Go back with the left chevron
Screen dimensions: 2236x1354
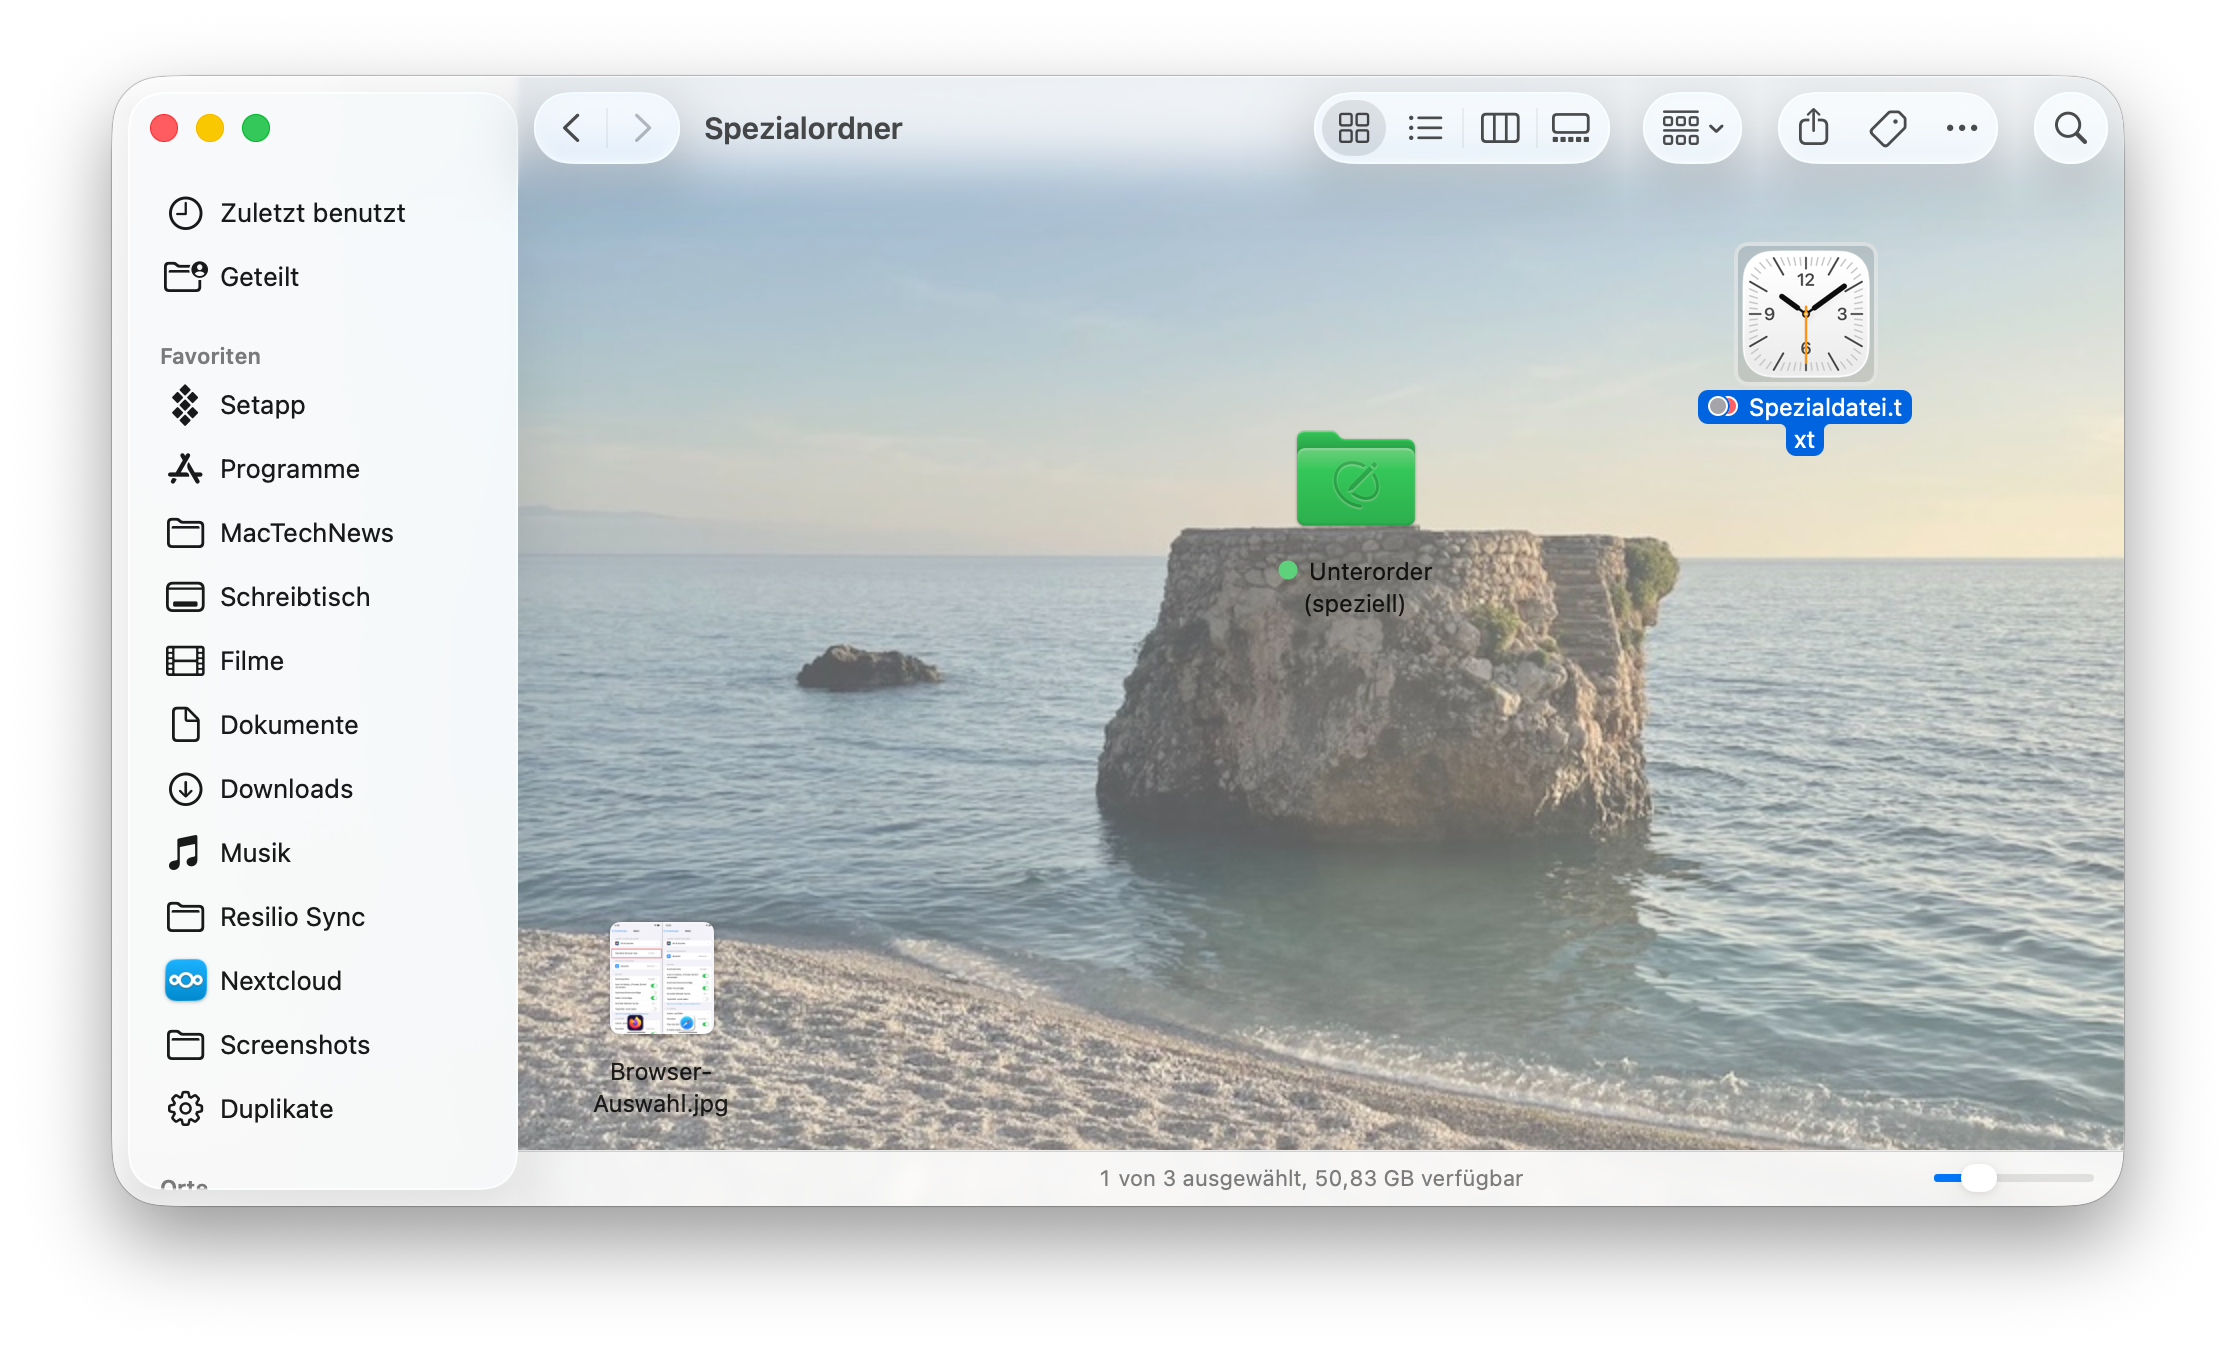(572, 128)
